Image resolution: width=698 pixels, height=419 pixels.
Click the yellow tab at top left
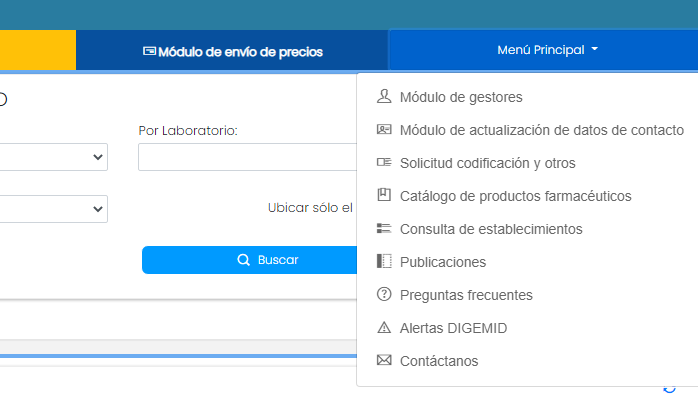38,50
